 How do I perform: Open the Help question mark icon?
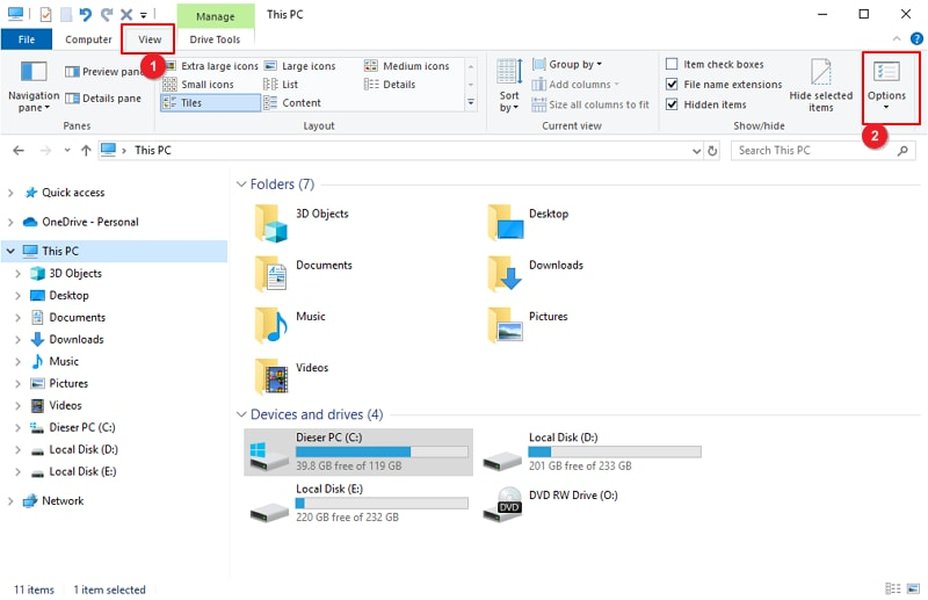coord(916,39)
